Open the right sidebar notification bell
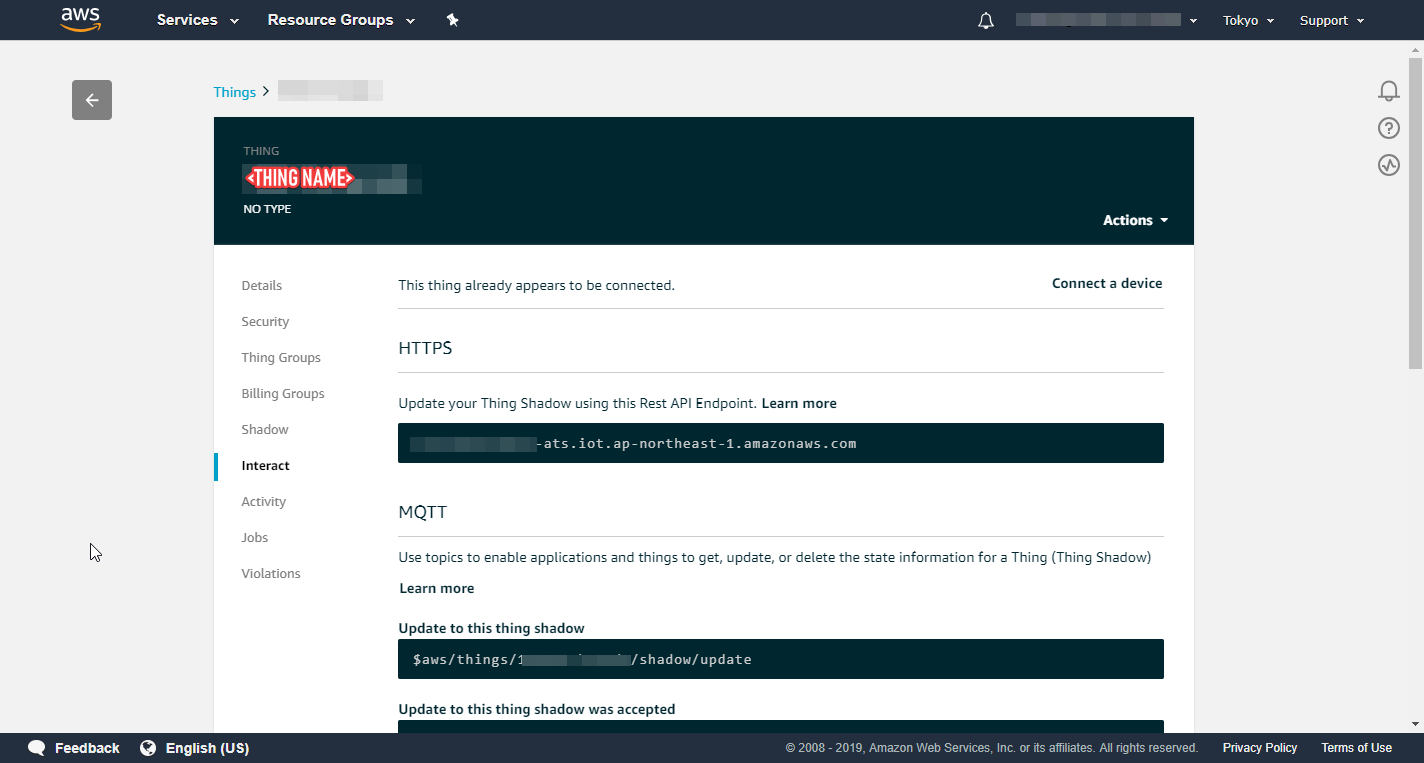This screenshot has width=1424, height=763. [1388, 91]
